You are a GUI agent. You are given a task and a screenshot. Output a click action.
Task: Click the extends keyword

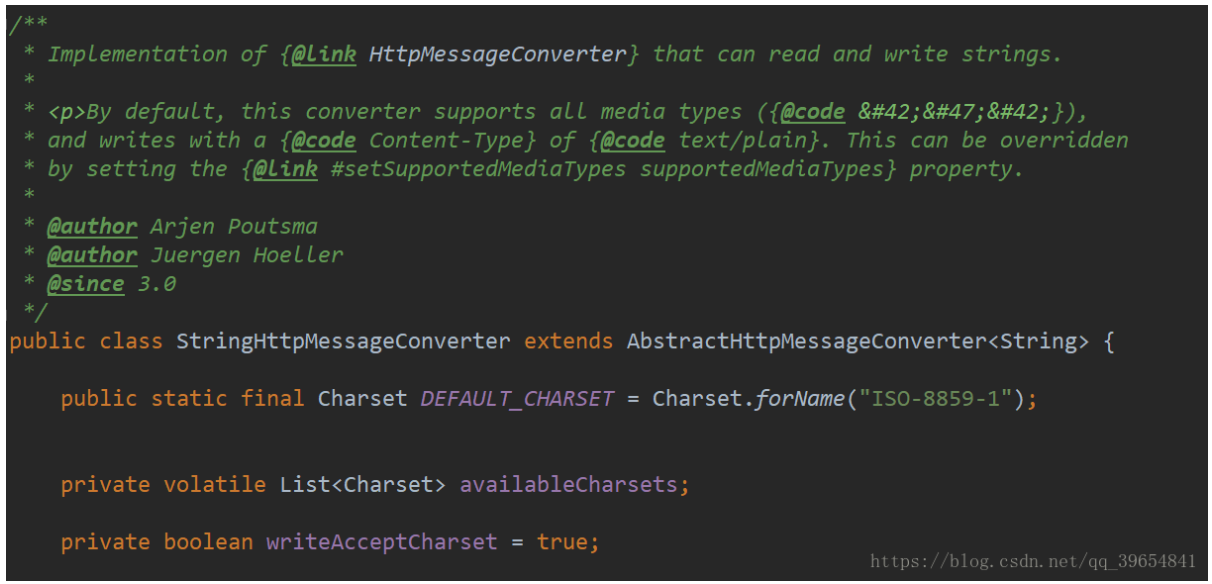tap(568, 341)
